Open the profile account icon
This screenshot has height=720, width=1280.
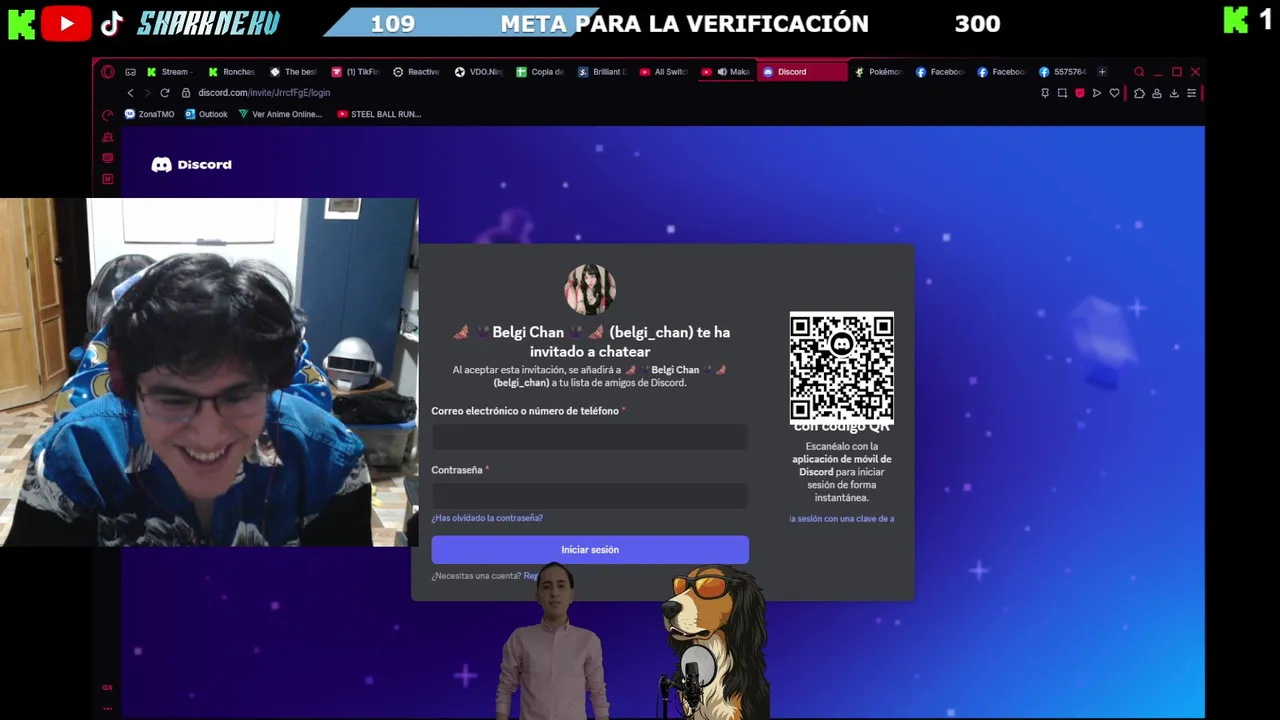click(x=1157, y=93)
